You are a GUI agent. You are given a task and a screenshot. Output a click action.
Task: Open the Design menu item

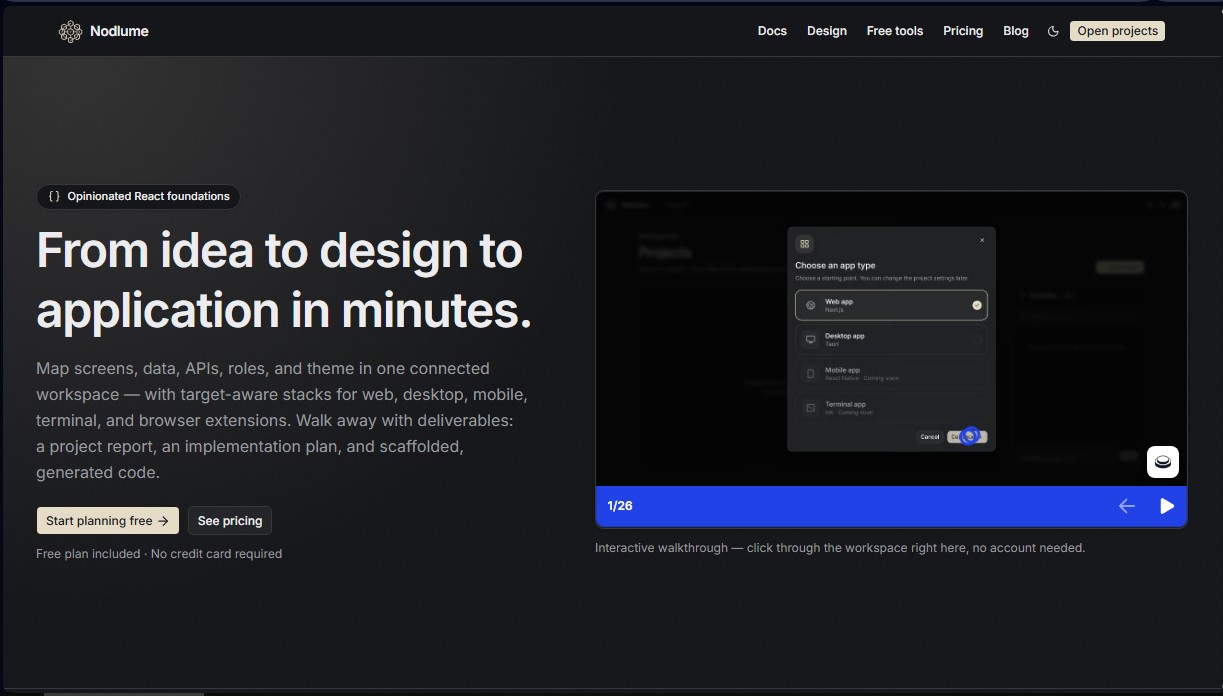coord(827,31)
